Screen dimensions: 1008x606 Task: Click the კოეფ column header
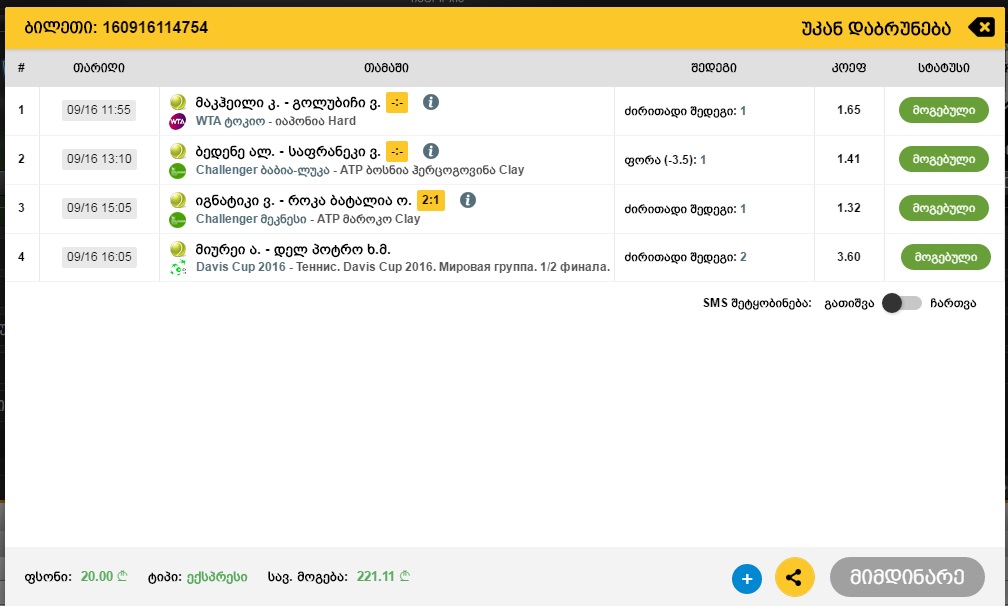pos(849,67)
